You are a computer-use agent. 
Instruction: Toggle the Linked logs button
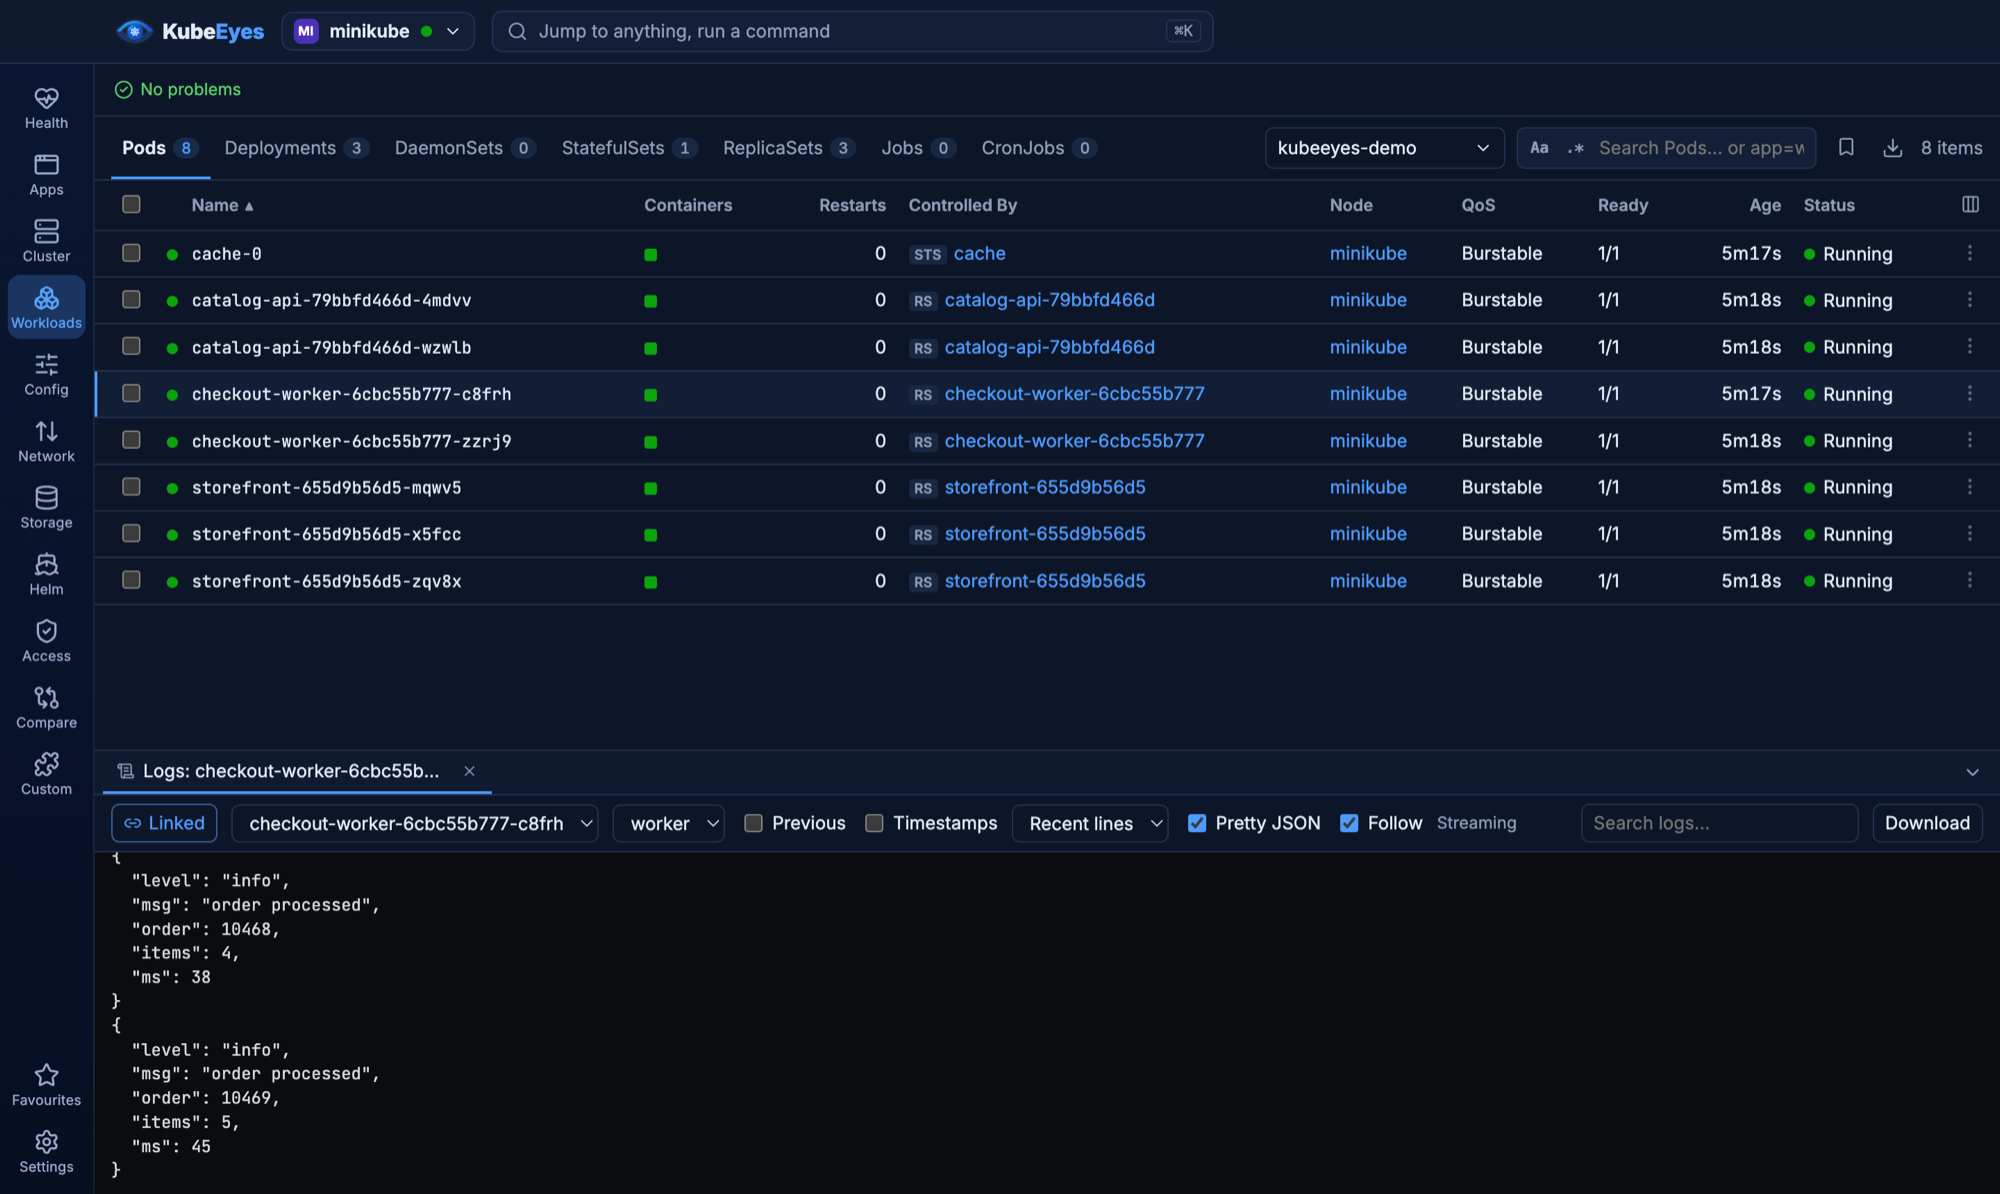[164, 823]
